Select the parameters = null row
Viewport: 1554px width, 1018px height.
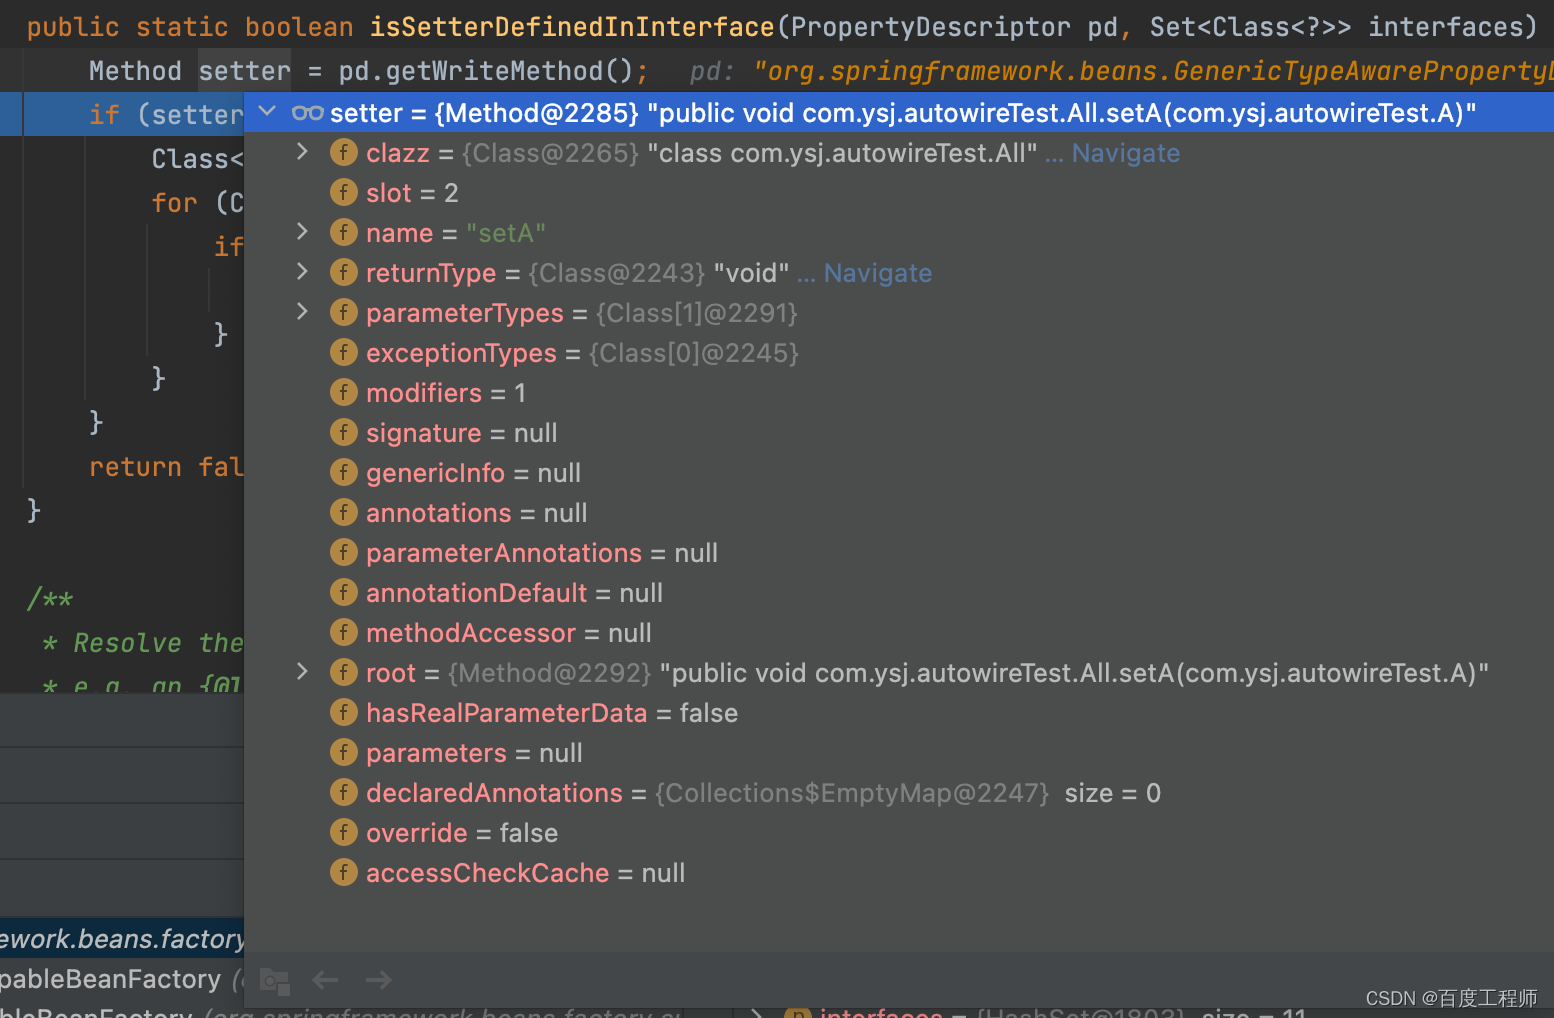(899, 753)
